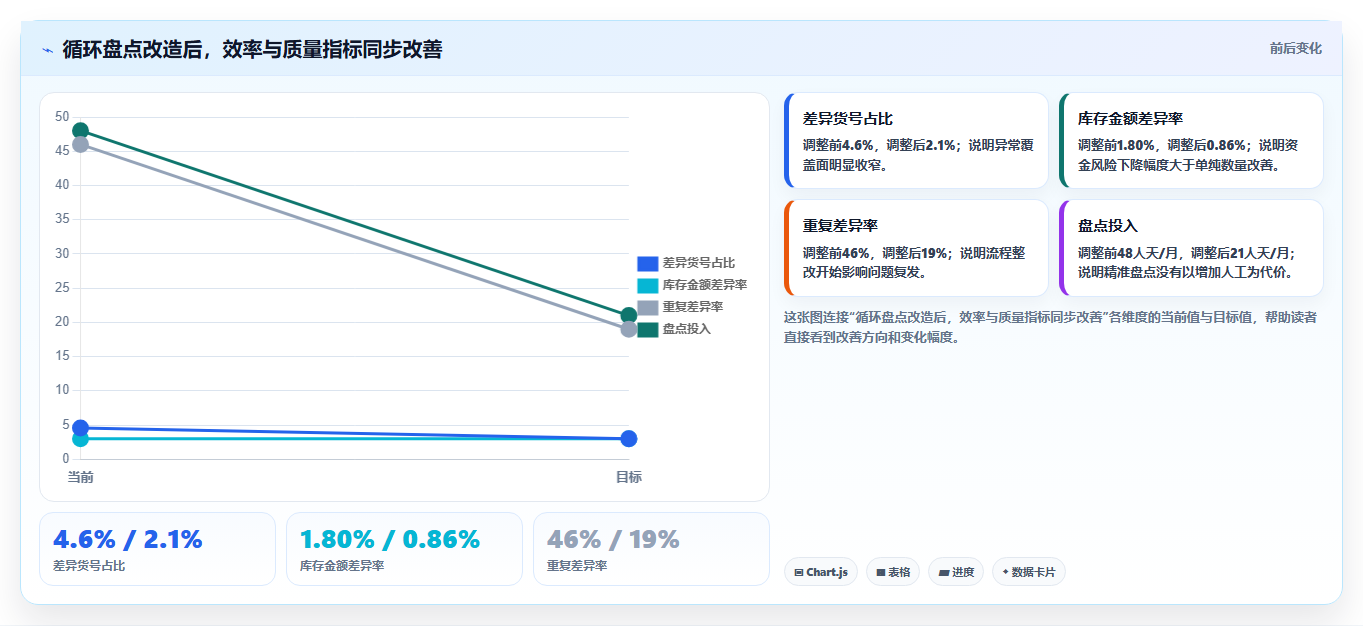The width and height of the screenshot is (1363, 626).
Task: Click the 重复差异率 data point at 当前
Action: (x=81, y=145)
